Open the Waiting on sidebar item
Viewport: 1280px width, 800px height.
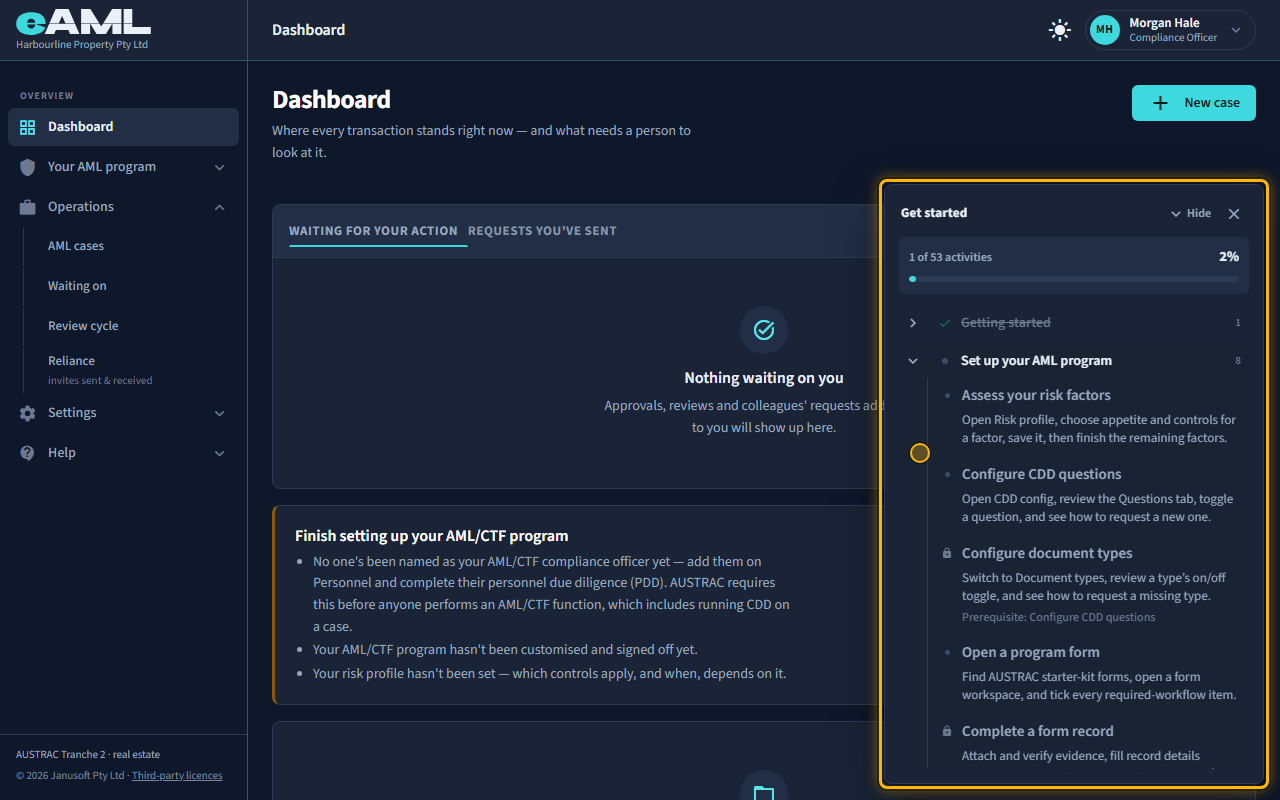(x=77, y=286)
